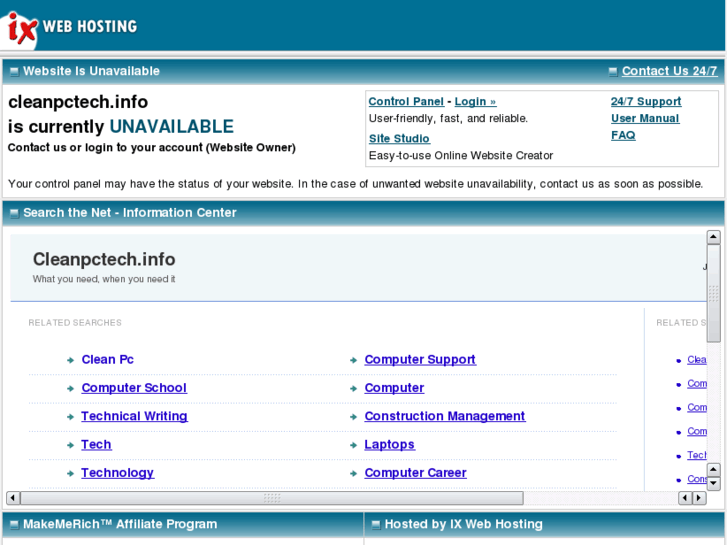Click arrow bullet beside Computer Career

pyautogui.click(x=353, y=474)
